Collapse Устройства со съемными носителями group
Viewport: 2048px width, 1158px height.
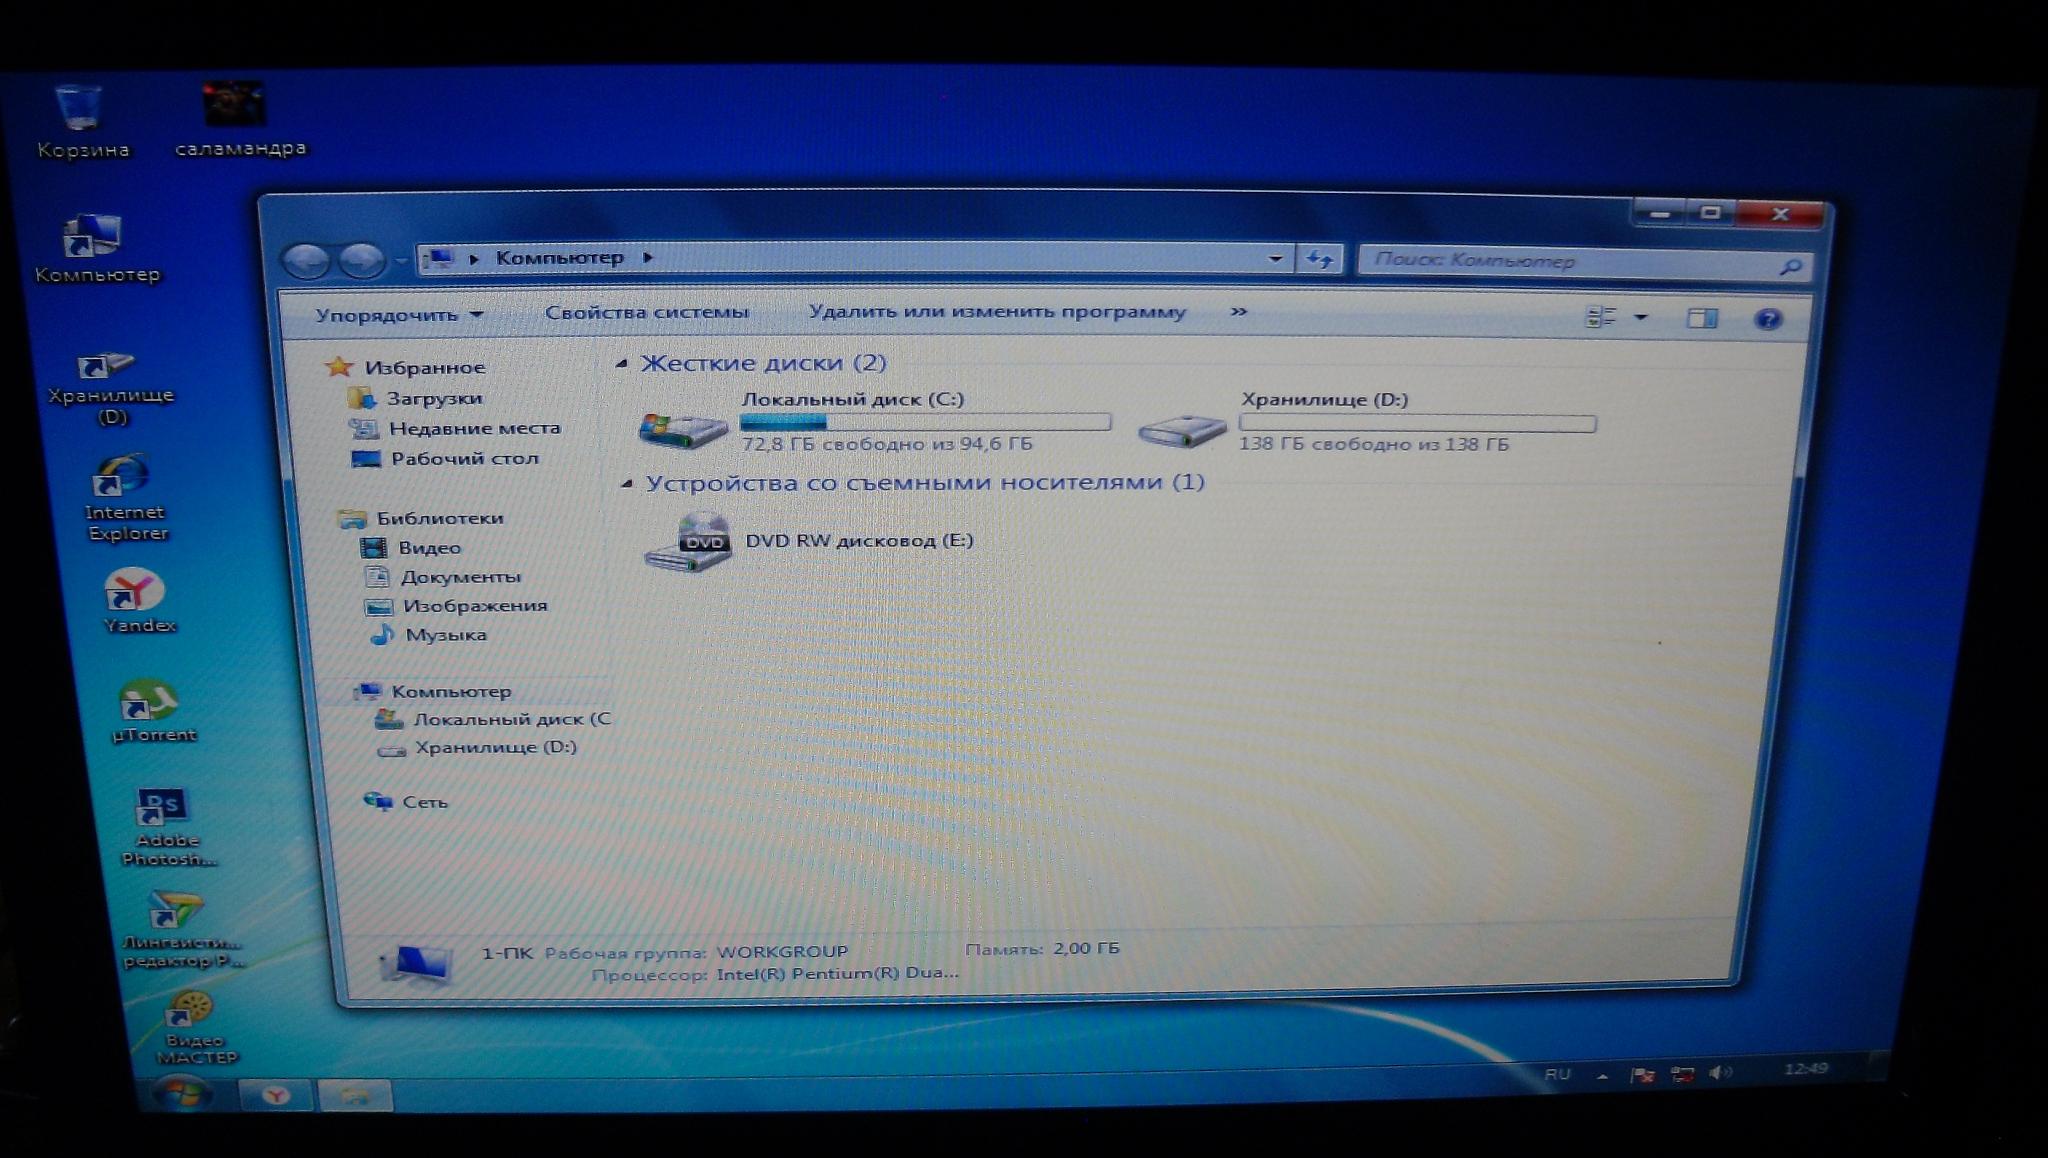pos(627,484)
